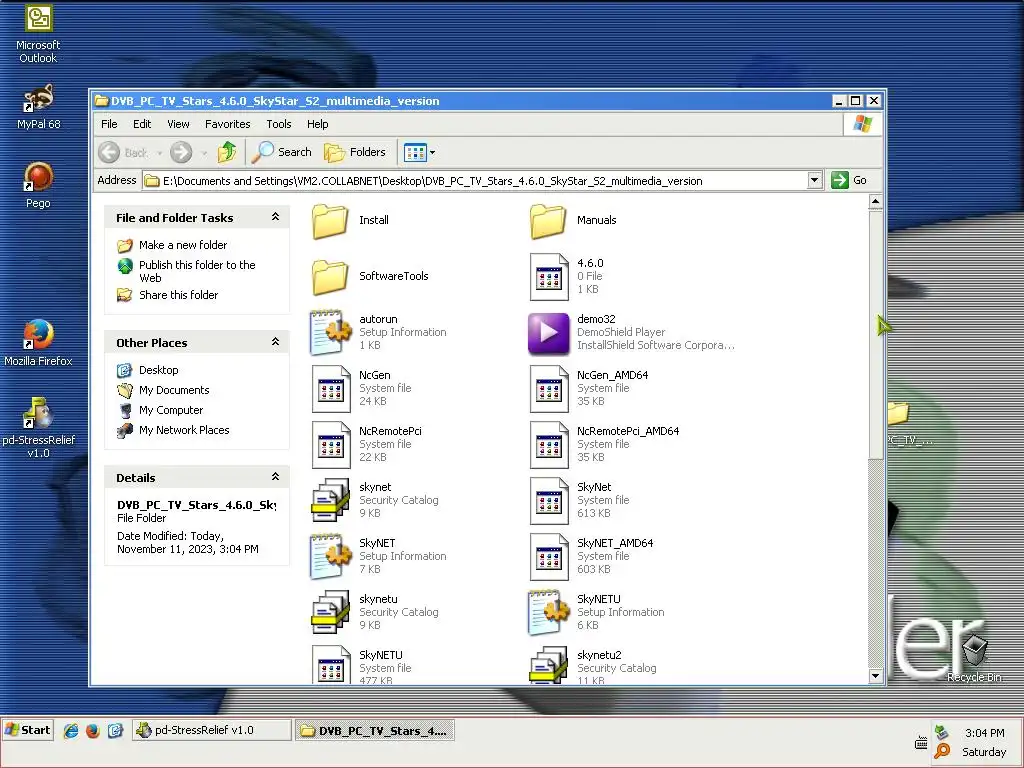
Task: Click the vertical scrollbar thumb in file list
Action: [x=876, y=334]
